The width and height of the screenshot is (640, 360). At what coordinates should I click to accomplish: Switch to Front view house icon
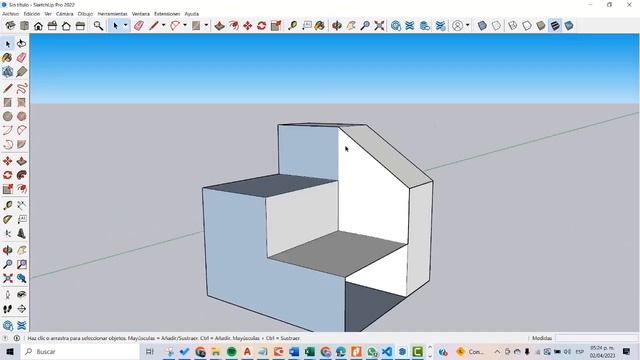coord(38,26)
